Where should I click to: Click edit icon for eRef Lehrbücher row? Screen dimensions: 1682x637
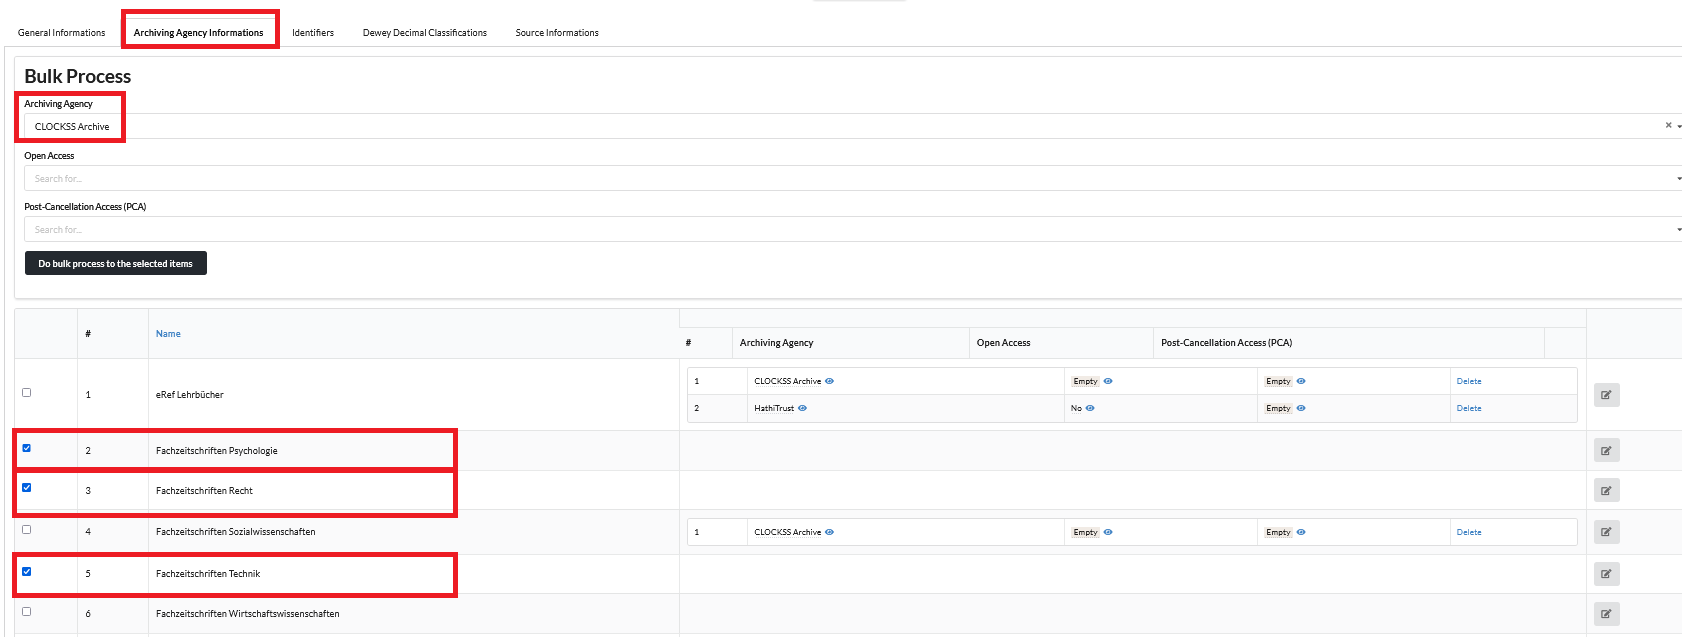pos(1606,395)
